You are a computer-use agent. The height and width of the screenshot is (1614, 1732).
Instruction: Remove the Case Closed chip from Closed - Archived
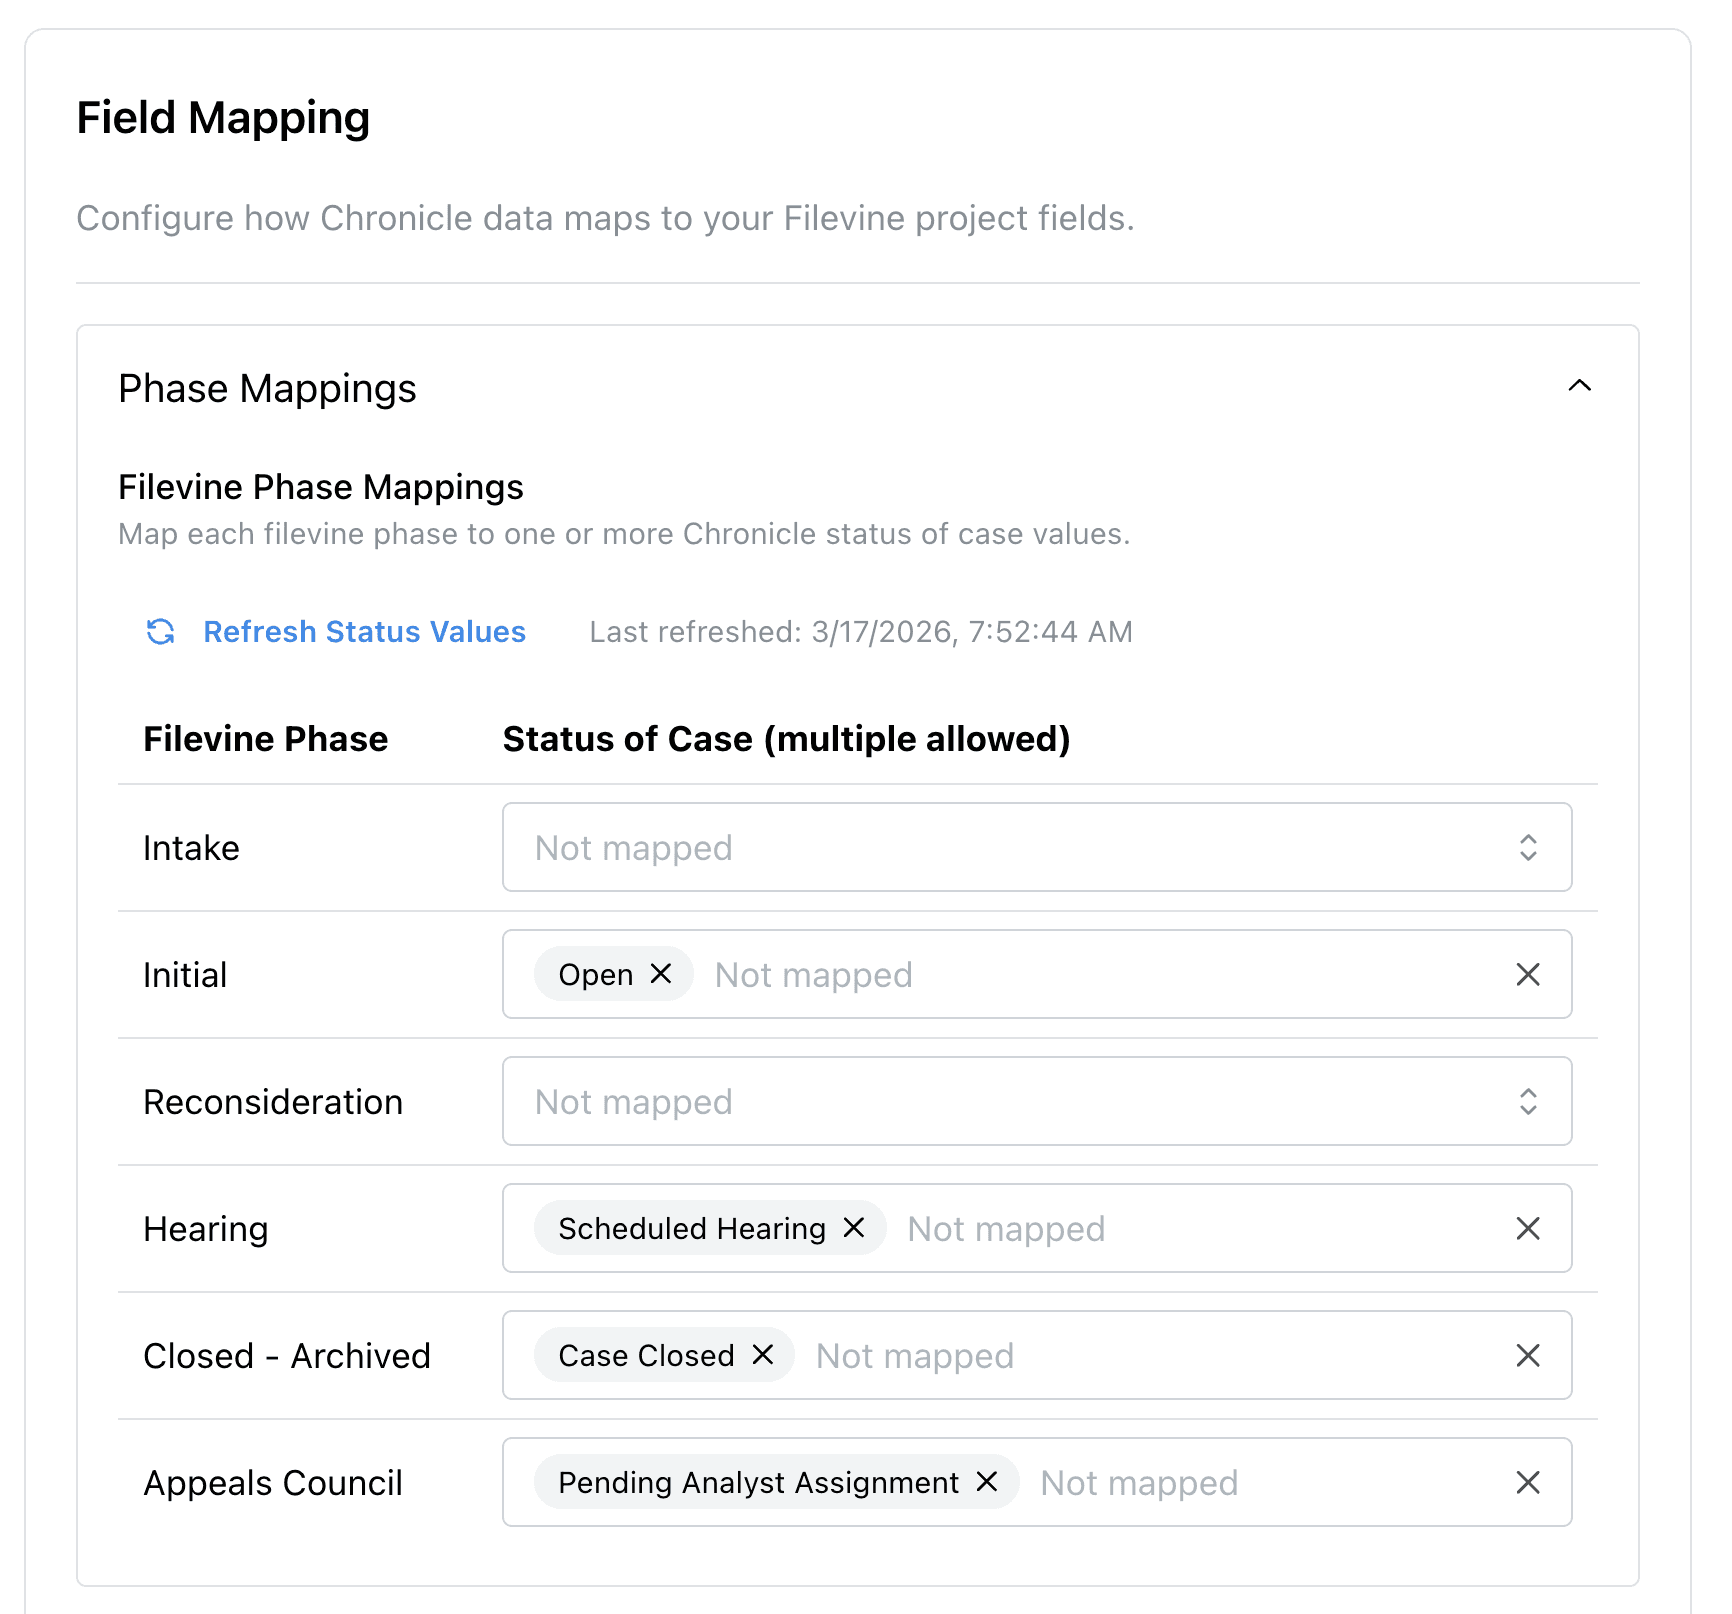pos(763,1355)
